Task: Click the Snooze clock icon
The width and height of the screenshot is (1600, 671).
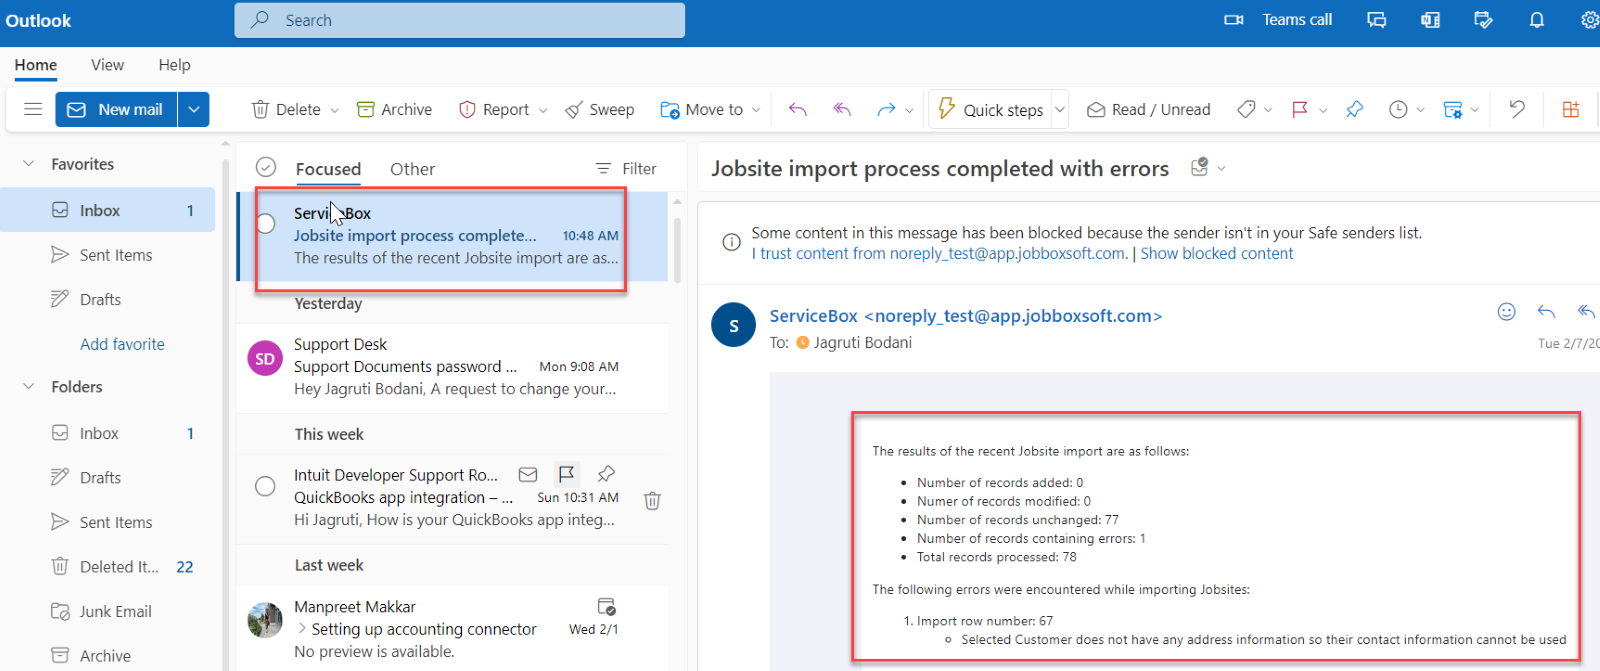Action: point(1398,109)
